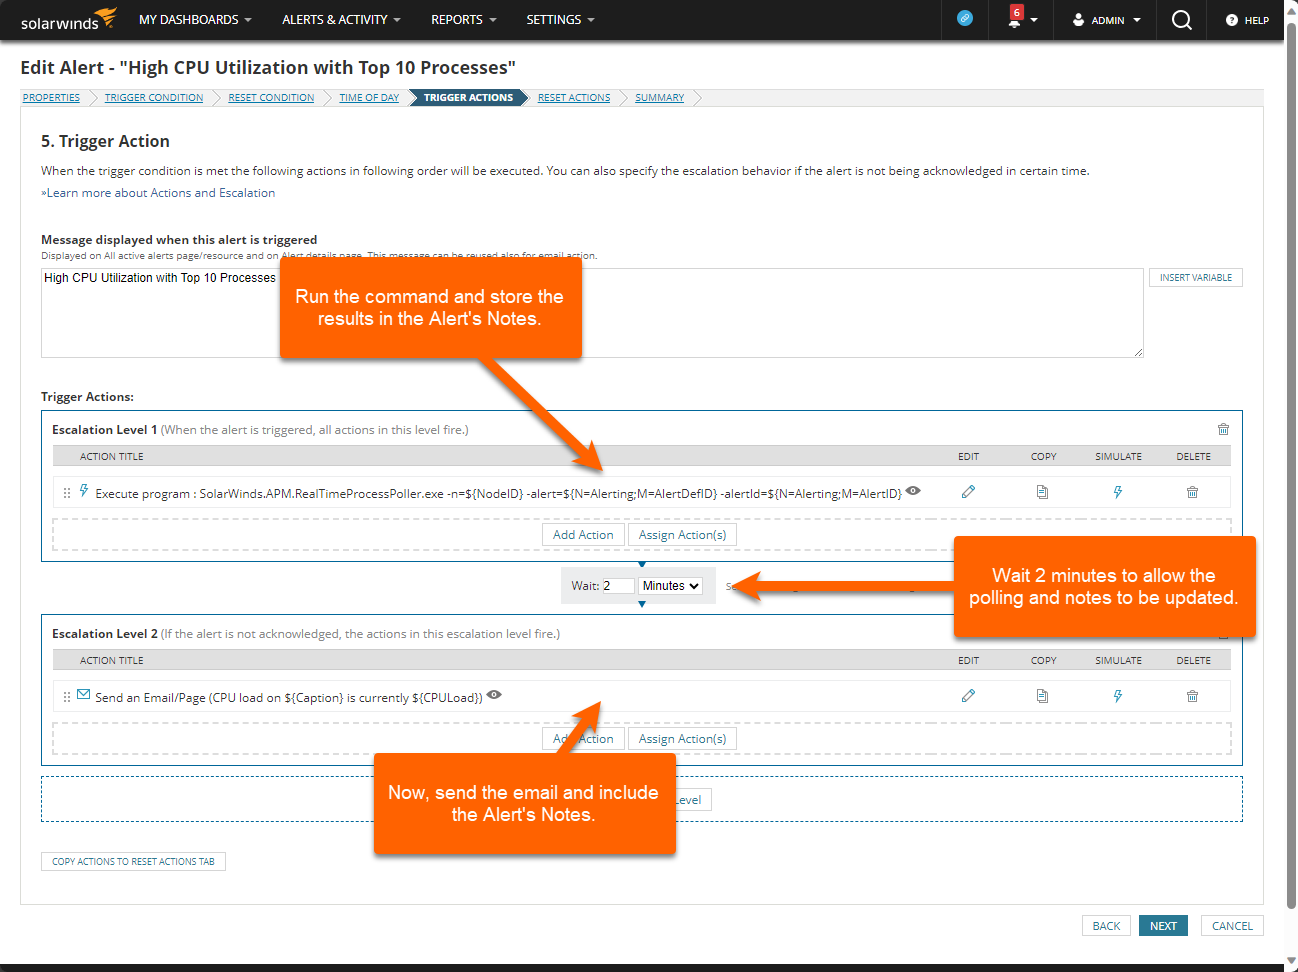Open the search magnifier icon

1182,20
